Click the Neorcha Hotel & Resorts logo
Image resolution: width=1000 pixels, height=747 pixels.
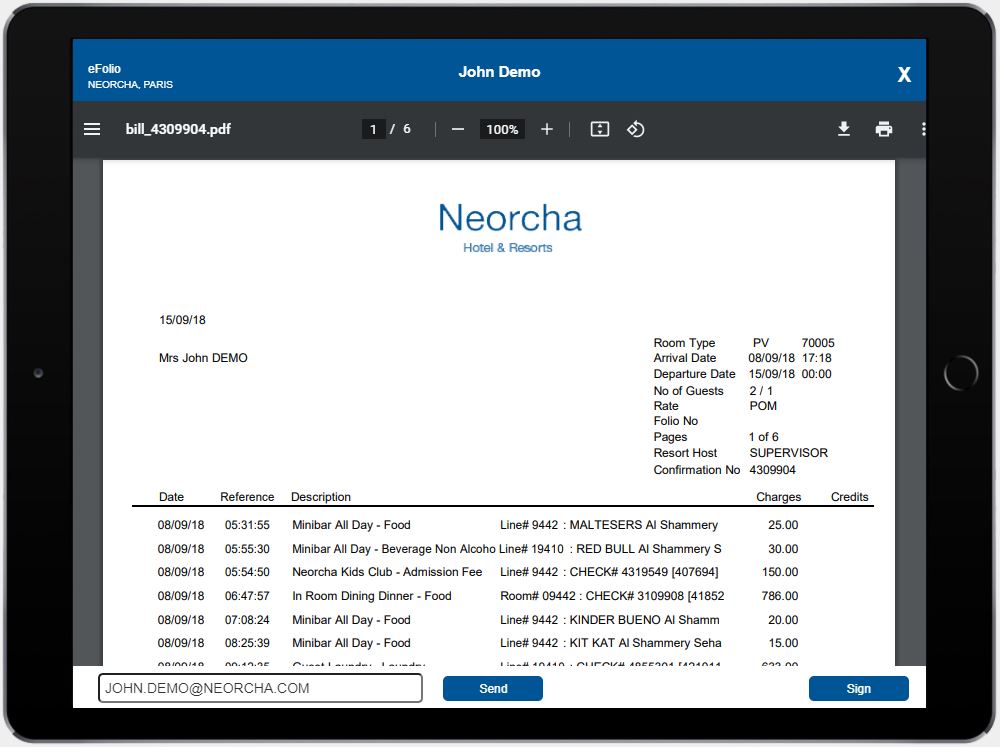pos(509,228)
